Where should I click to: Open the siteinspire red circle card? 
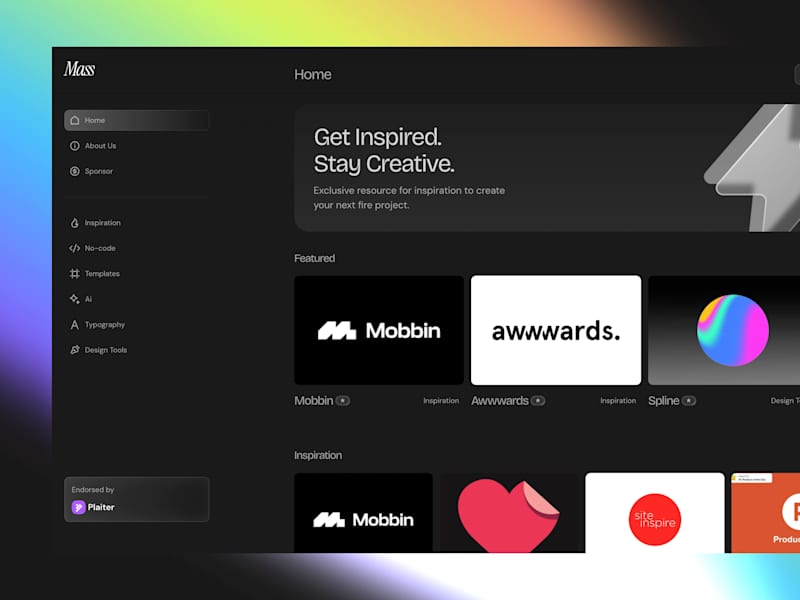(655, 513)
